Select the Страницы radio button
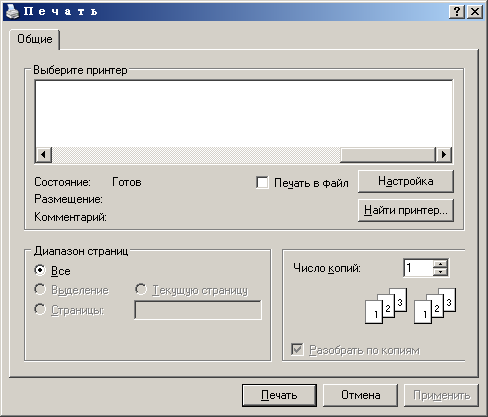Viewport: 488px width, 417px height. point(40,309)
